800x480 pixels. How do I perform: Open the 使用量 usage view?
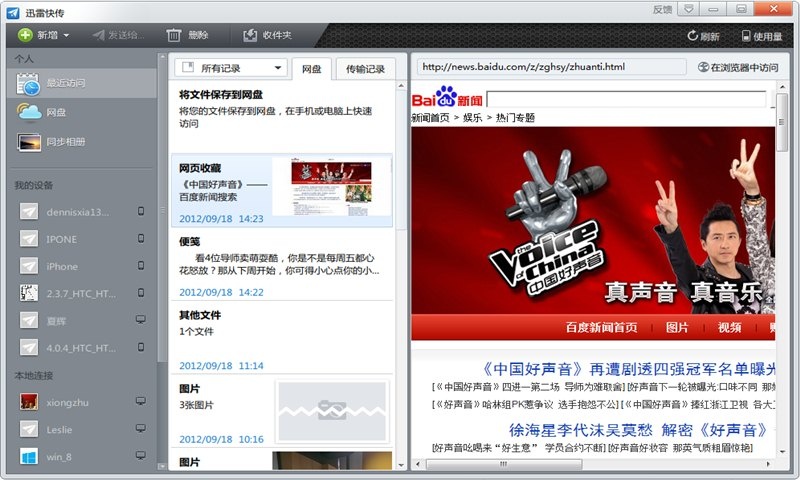coord(762,36)
